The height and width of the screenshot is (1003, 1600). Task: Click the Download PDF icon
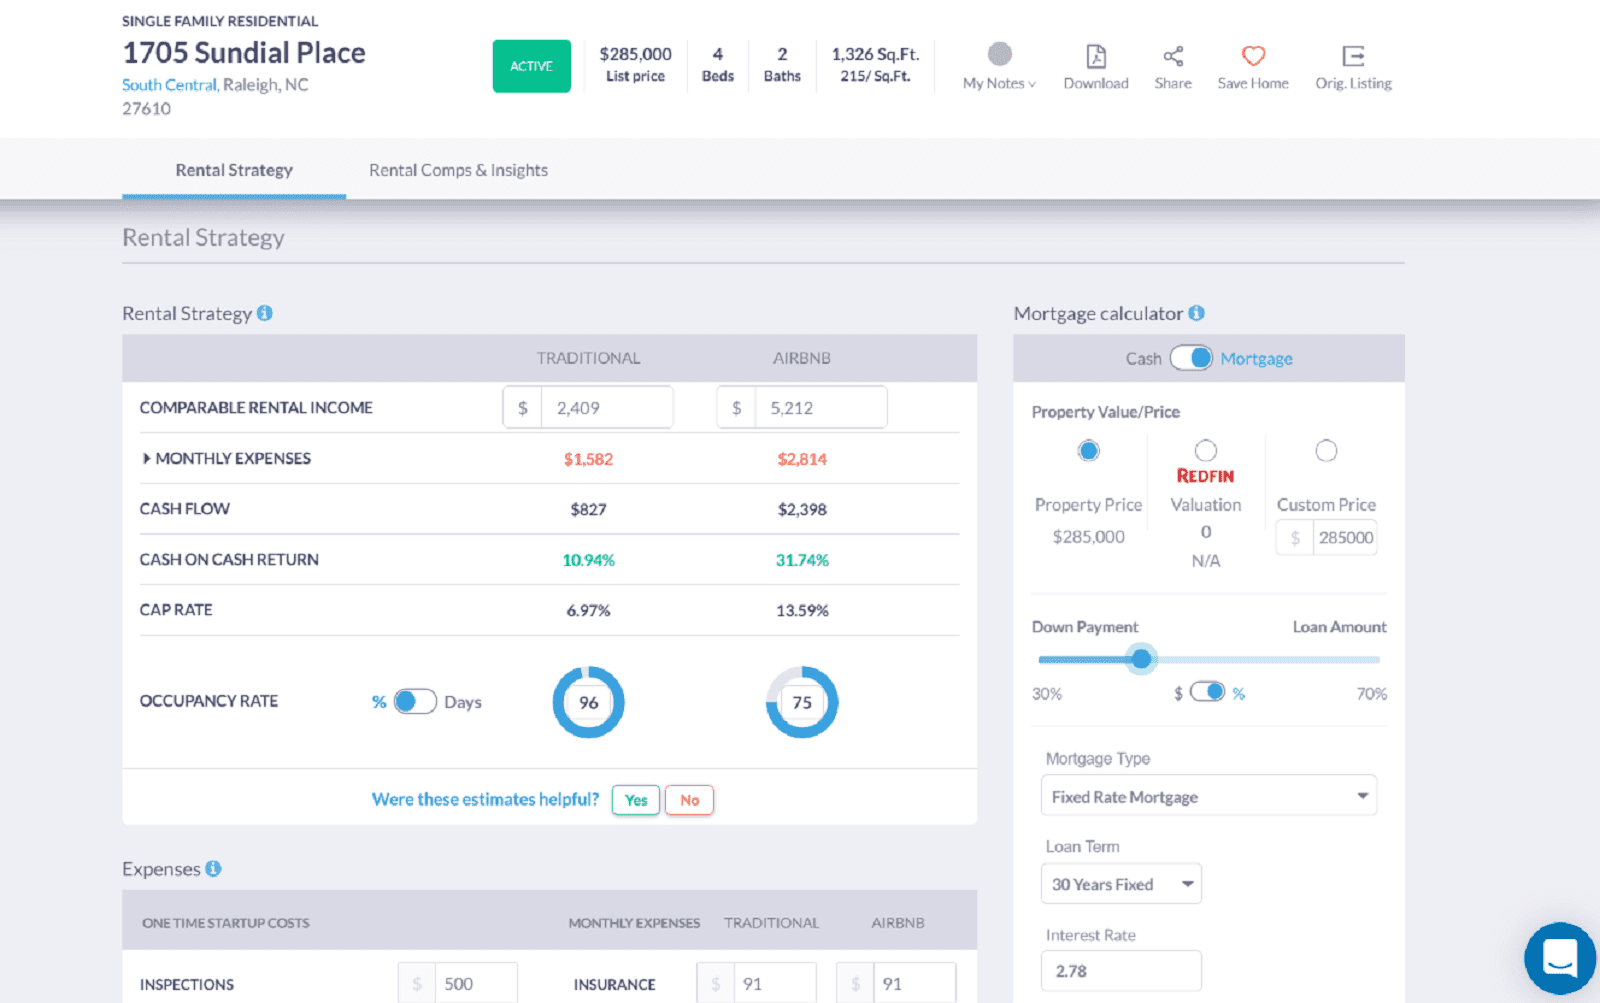pyautogui.click(x=1096, y=57)
